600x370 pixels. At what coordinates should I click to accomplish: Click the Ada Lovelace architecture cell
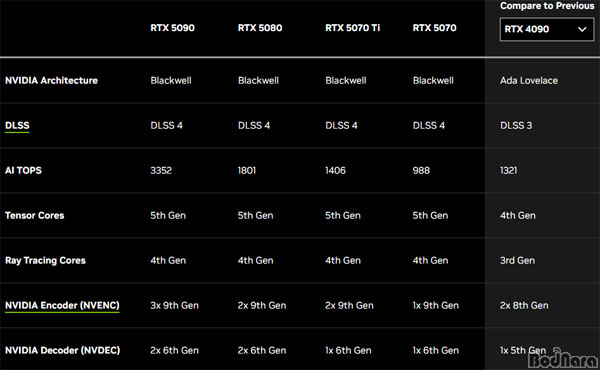pos(529,80)
